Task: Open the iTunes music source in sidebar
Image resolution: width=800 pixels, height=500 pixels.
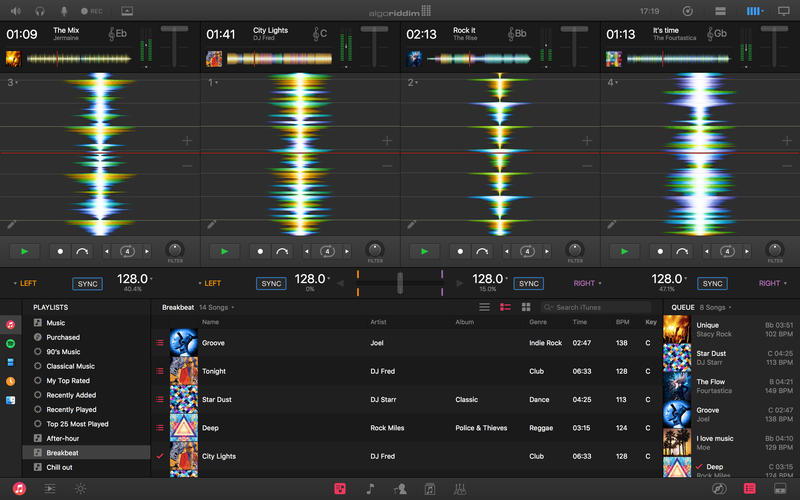Action: (x=10, y=324)
